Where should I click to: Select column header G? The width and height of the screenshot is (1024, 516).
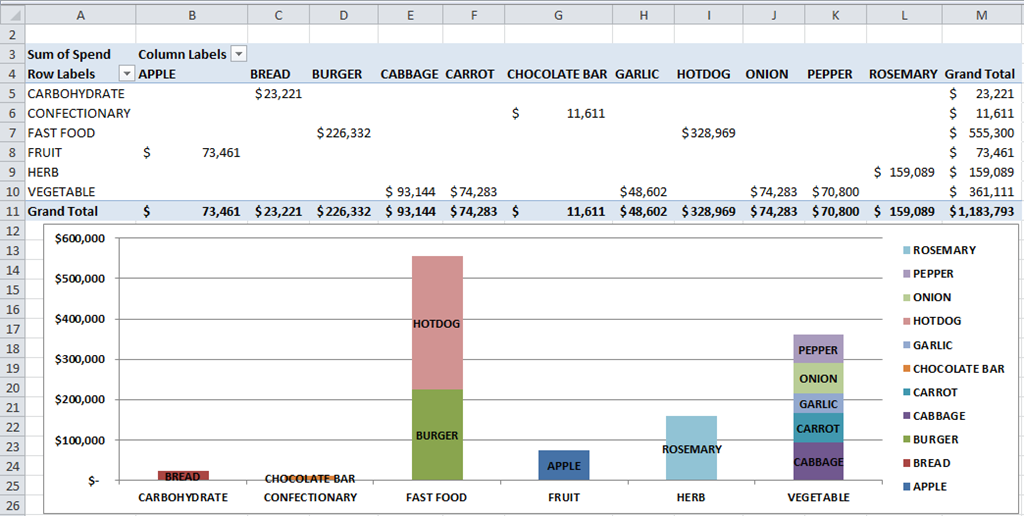[558, 15]
